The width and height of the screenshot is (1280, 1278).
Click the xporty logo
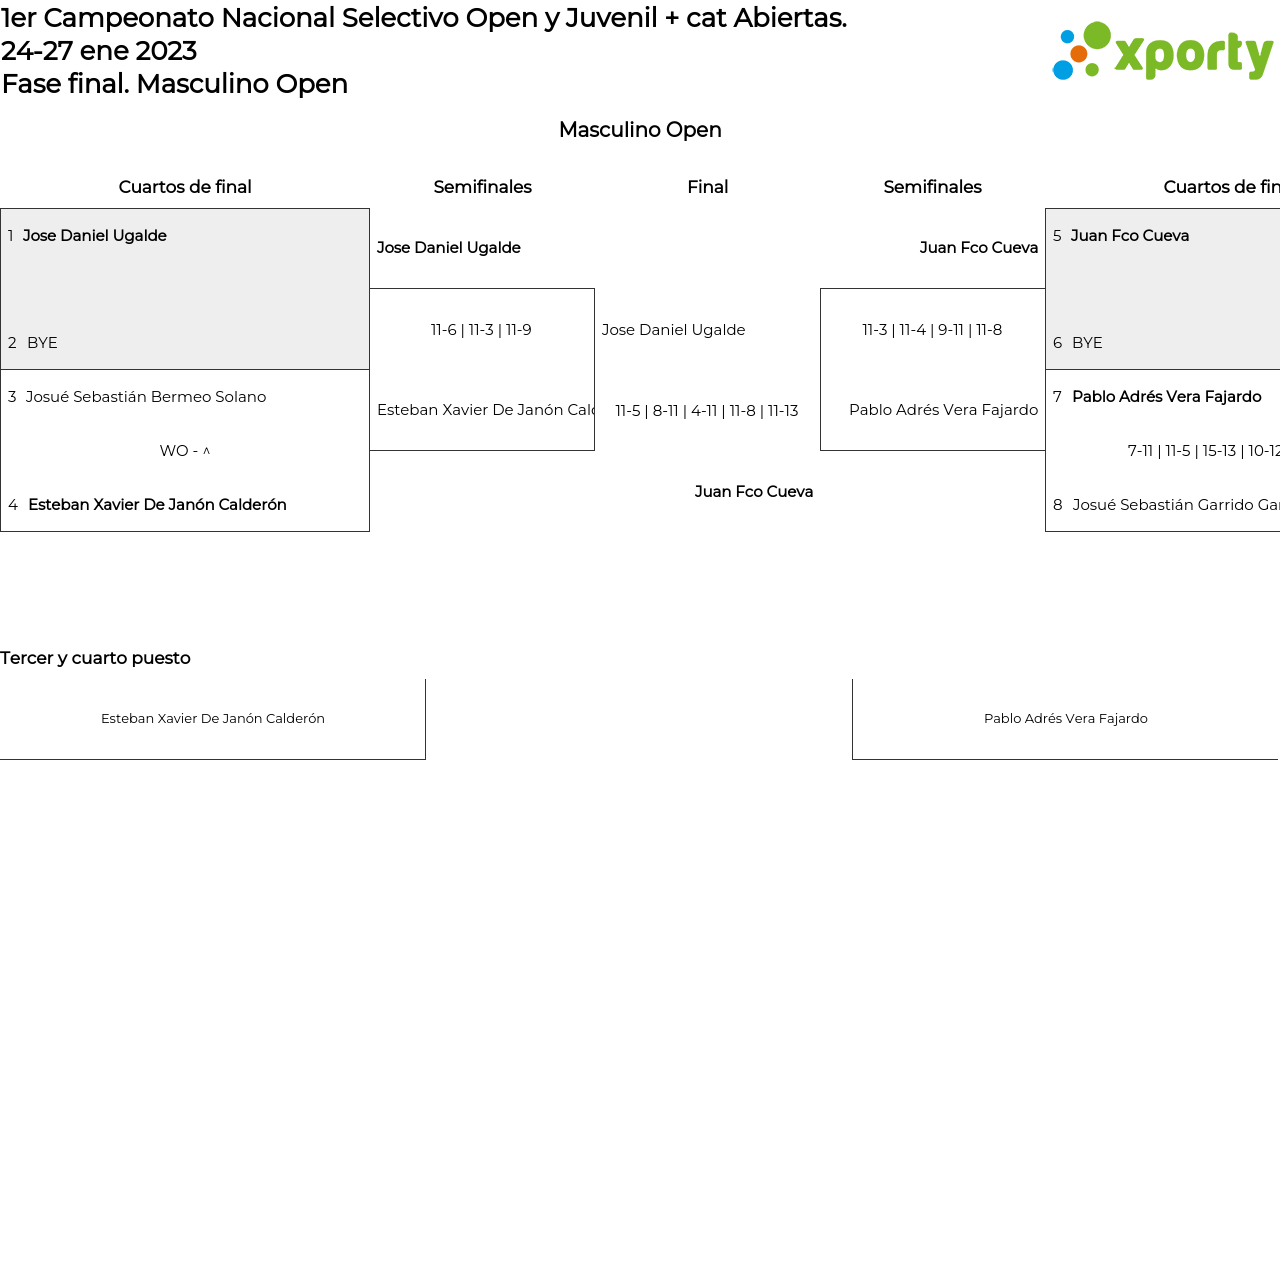point(1163,52)
